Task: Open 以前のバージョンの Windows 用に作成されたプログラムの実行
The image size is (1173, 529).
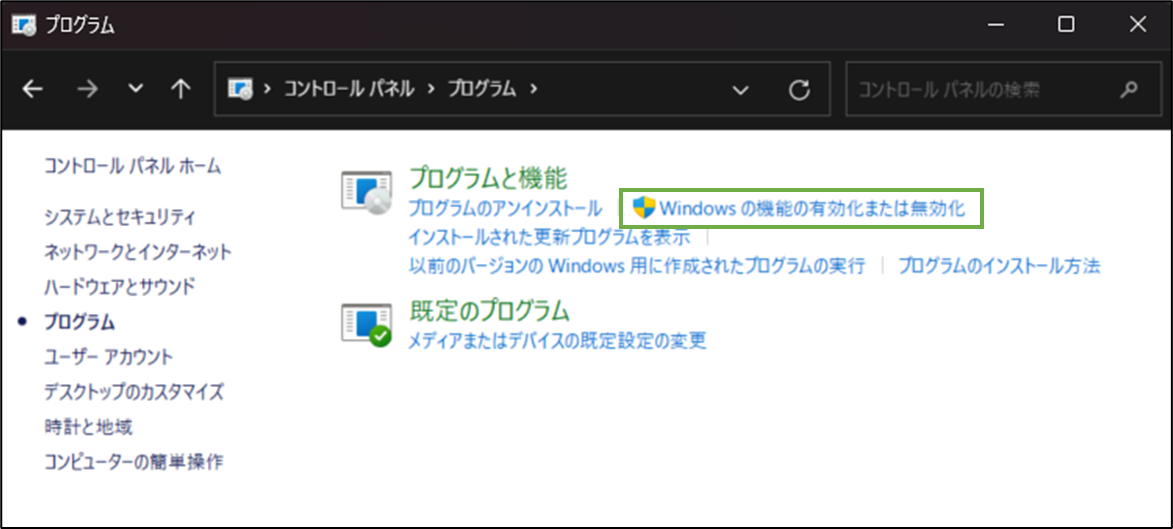Action: 637,265
